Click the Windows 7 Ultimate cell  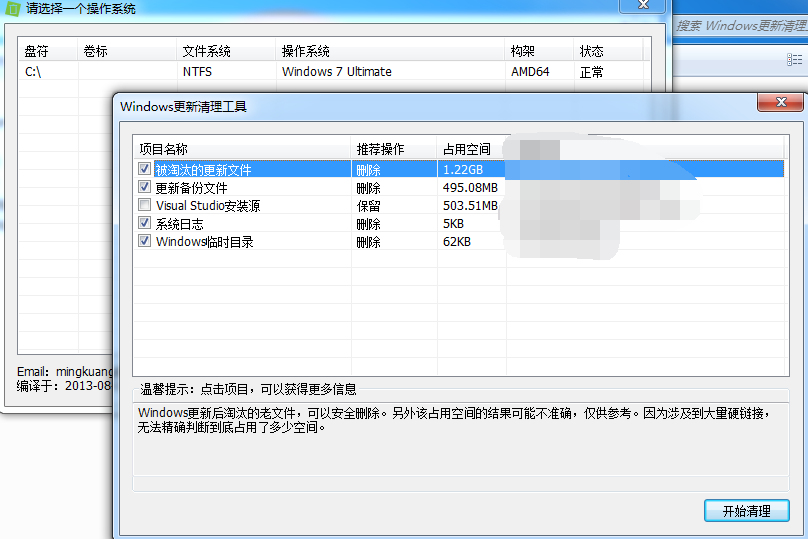pos(336,72)
